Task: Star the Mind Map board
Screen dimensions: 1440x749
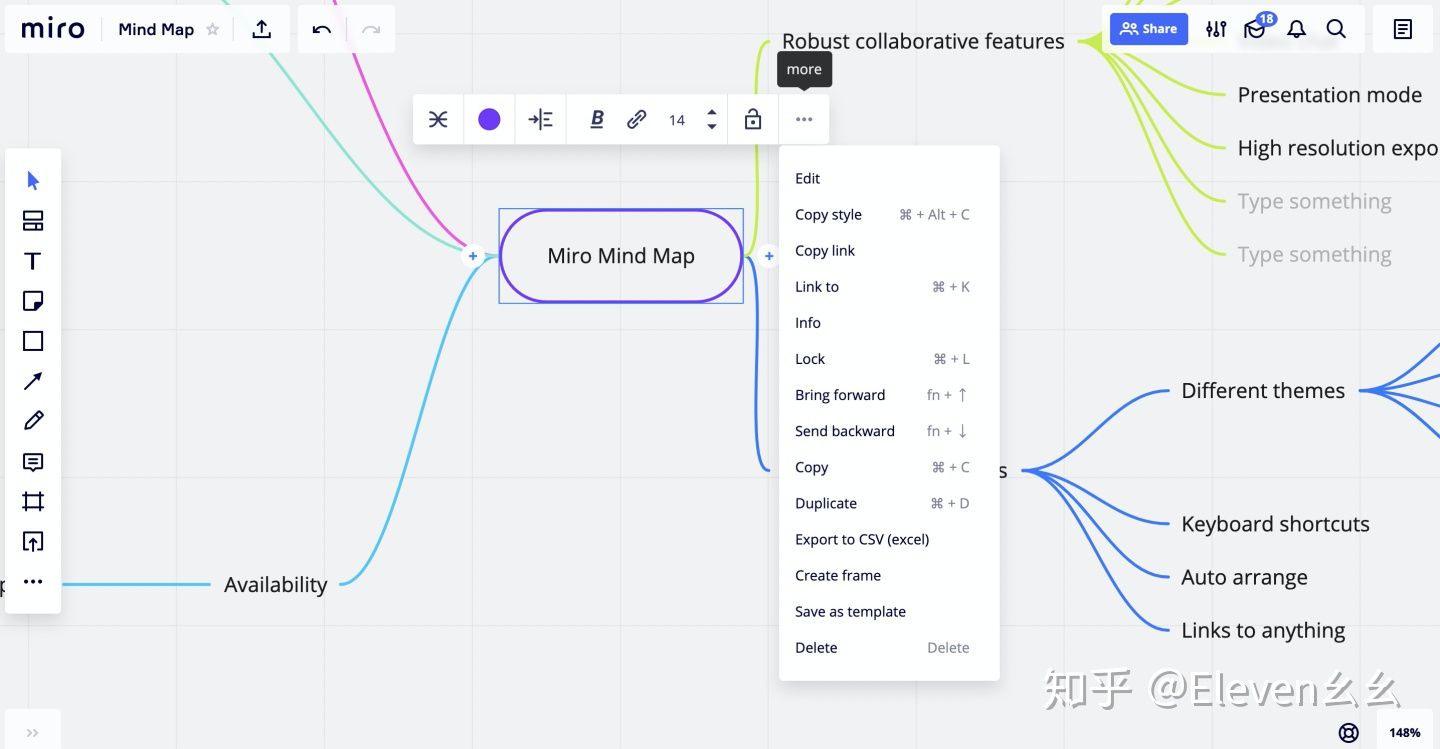Action: (x=212, y=29)
